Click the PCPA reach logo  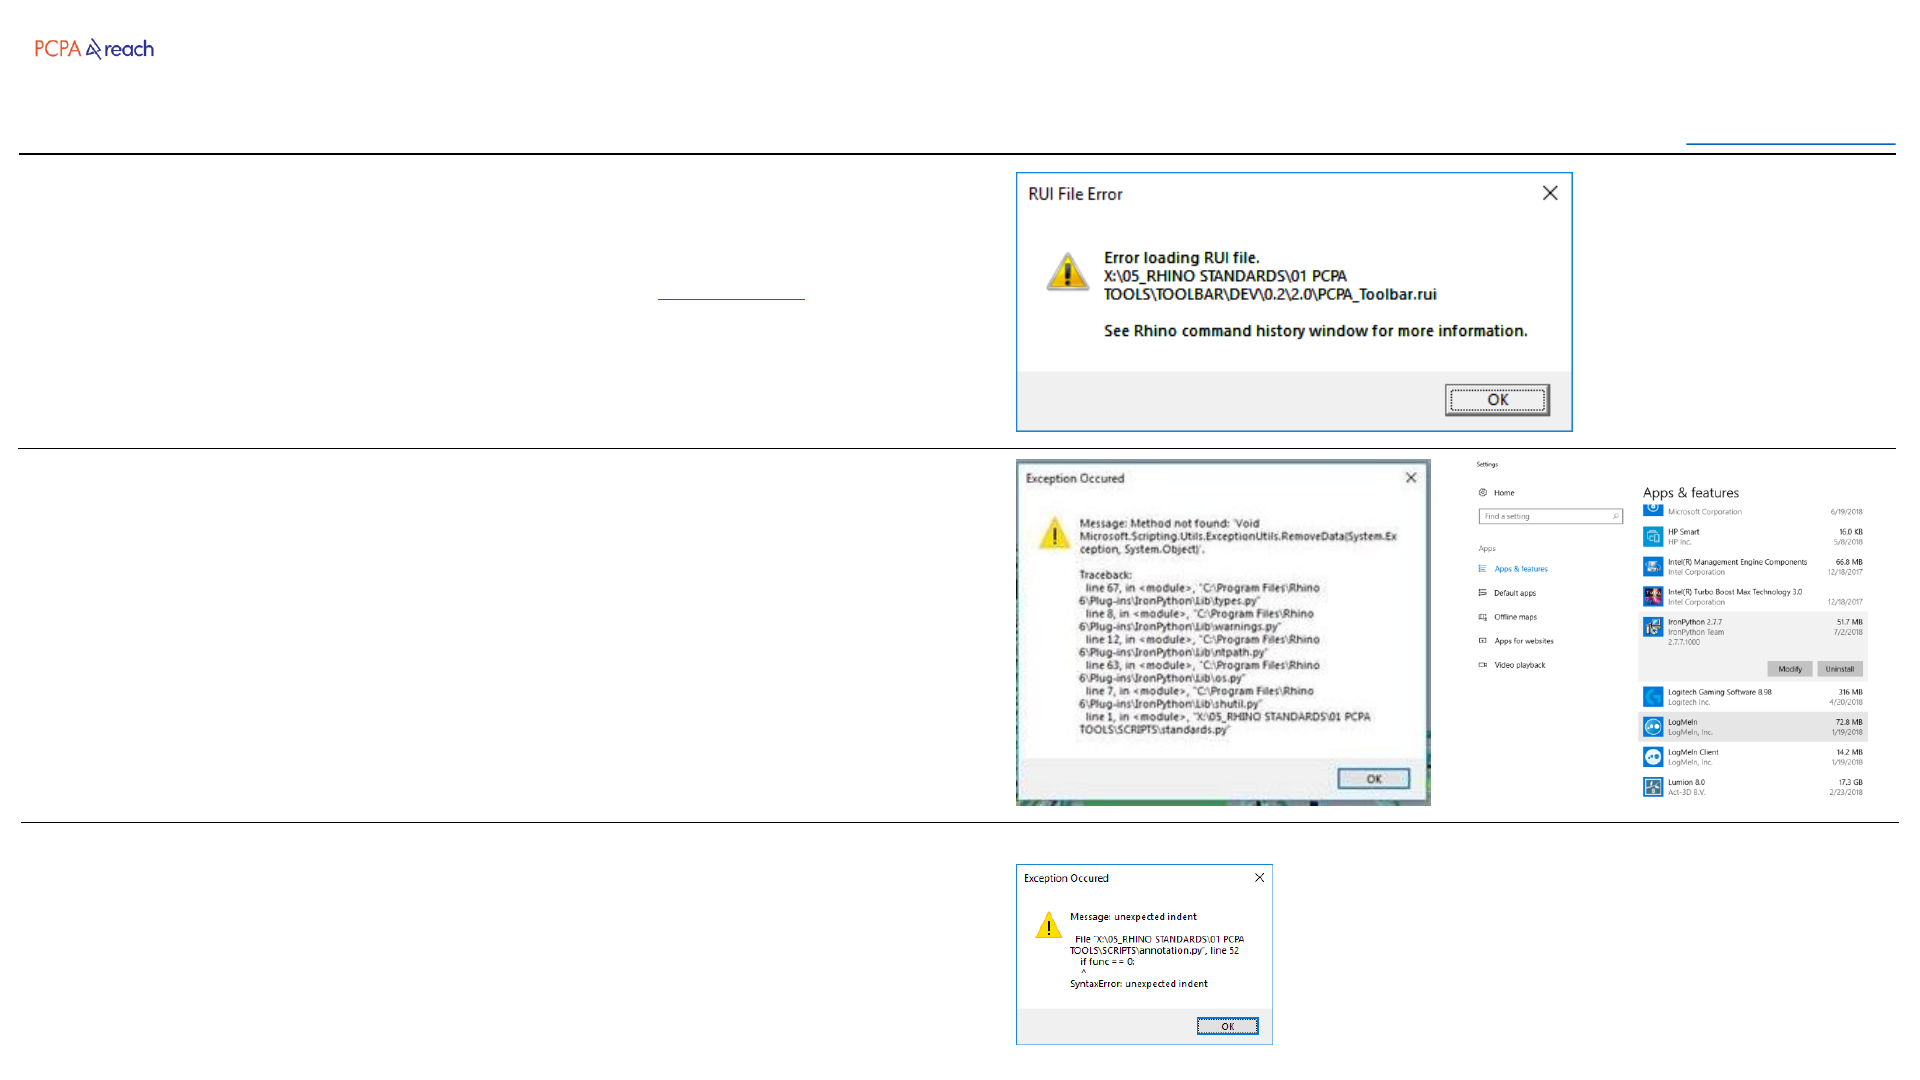pyautogui.click(x=94, y=49)
